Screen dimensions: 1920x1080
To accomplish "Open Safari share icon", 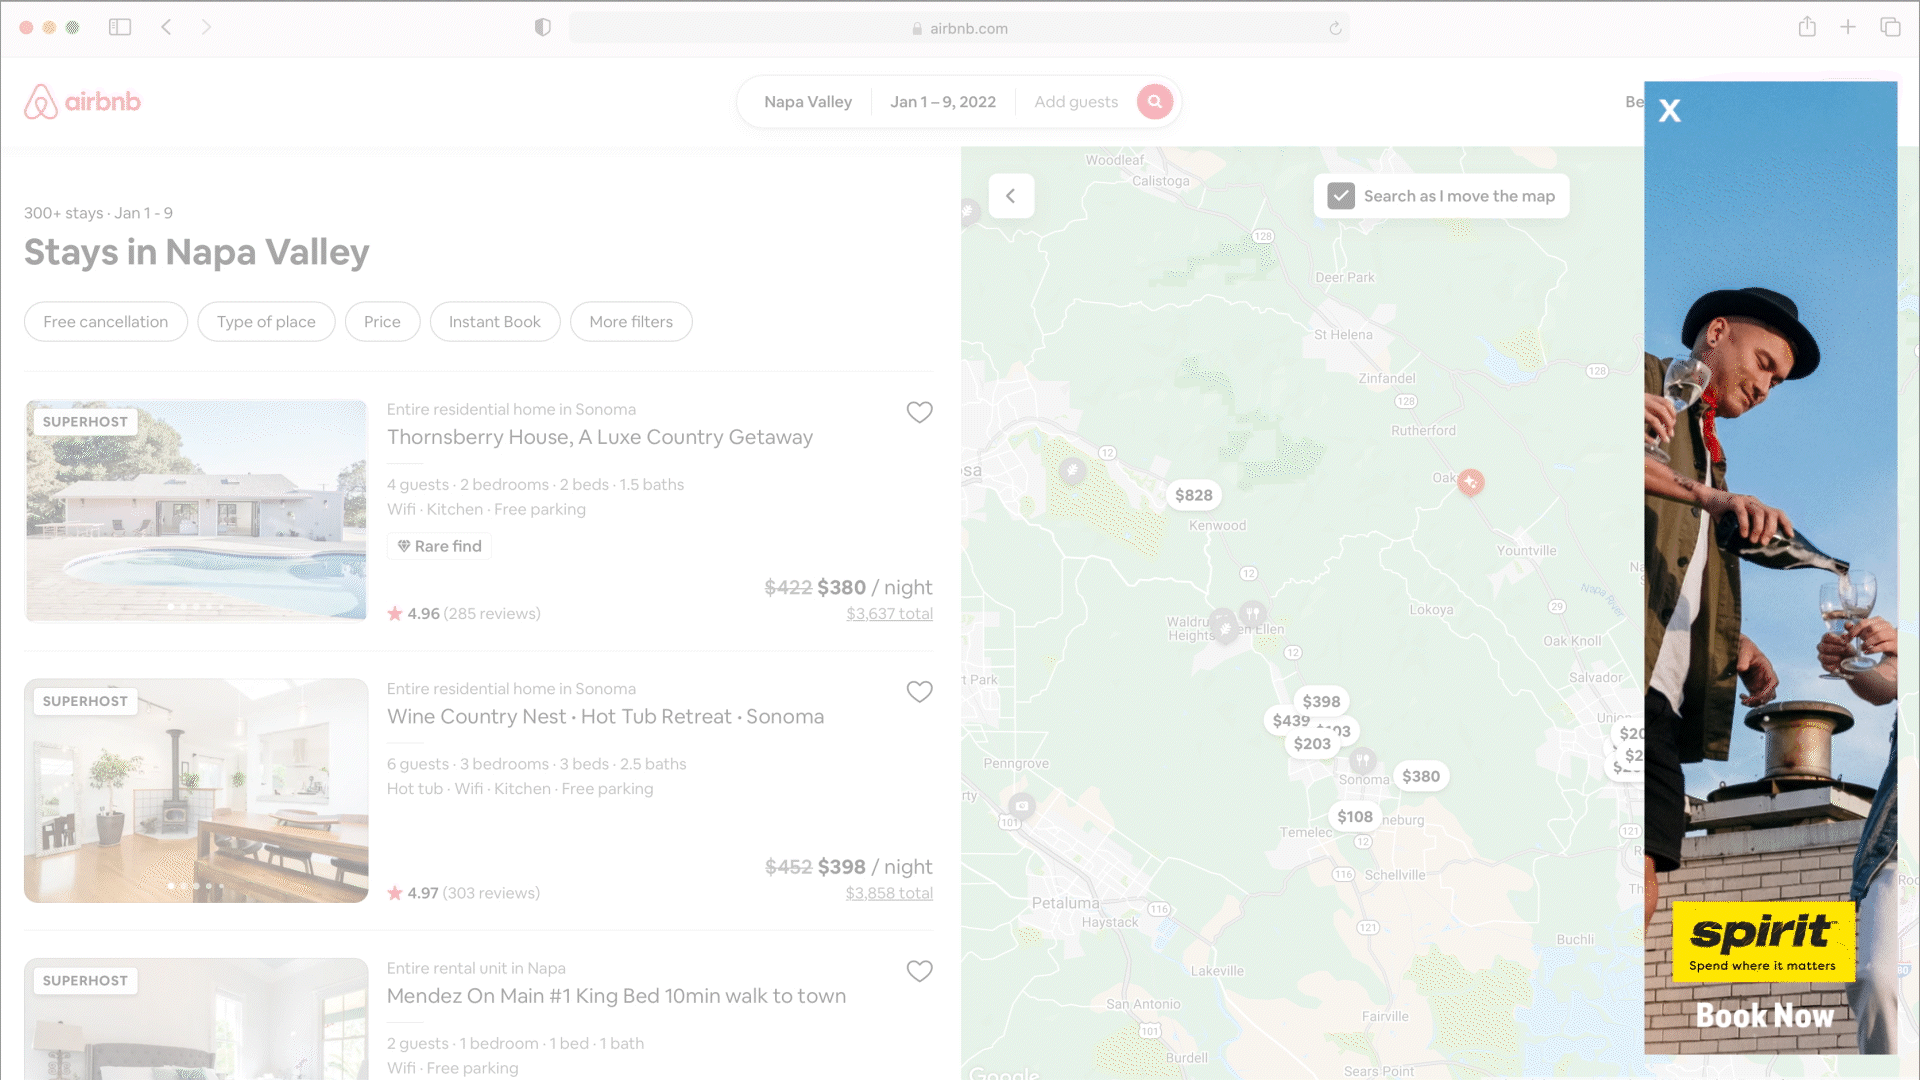I will (1806, 27).
